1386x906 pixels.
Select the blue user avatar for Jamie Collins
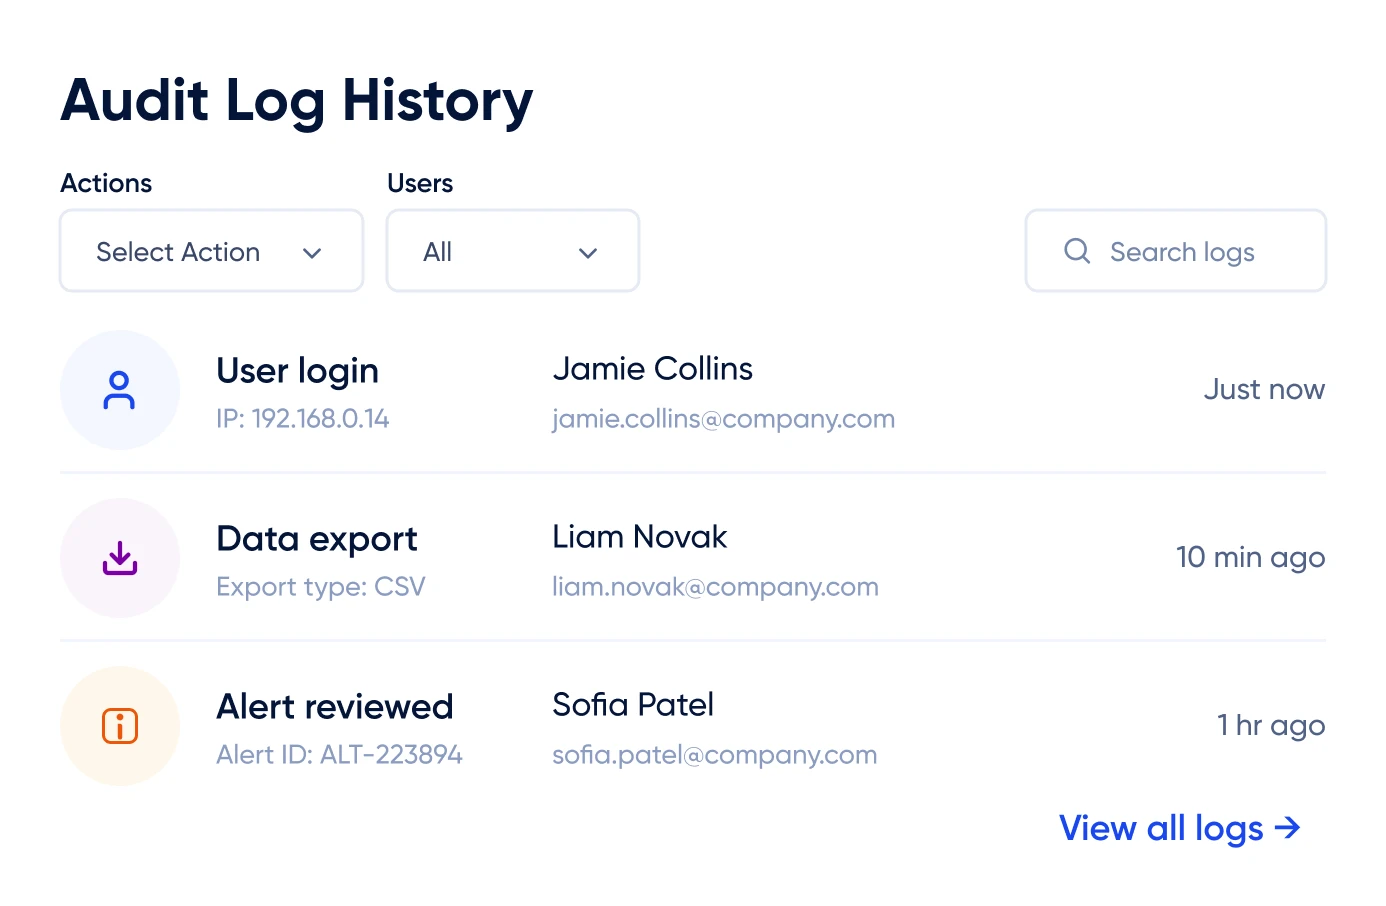[x=120, y=390]
